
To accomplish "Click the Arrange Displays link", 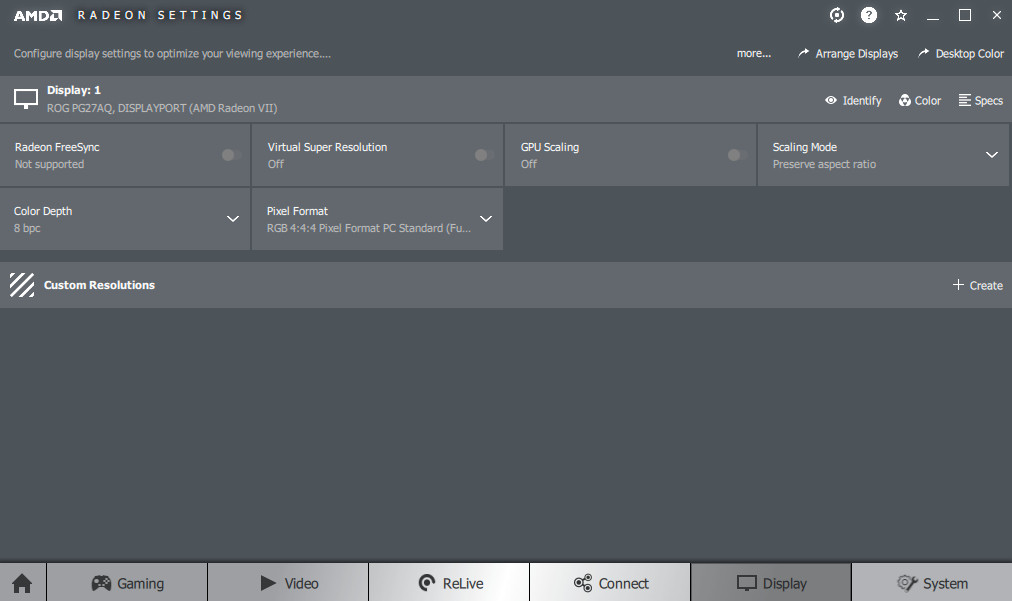I will tap(847, 54).
